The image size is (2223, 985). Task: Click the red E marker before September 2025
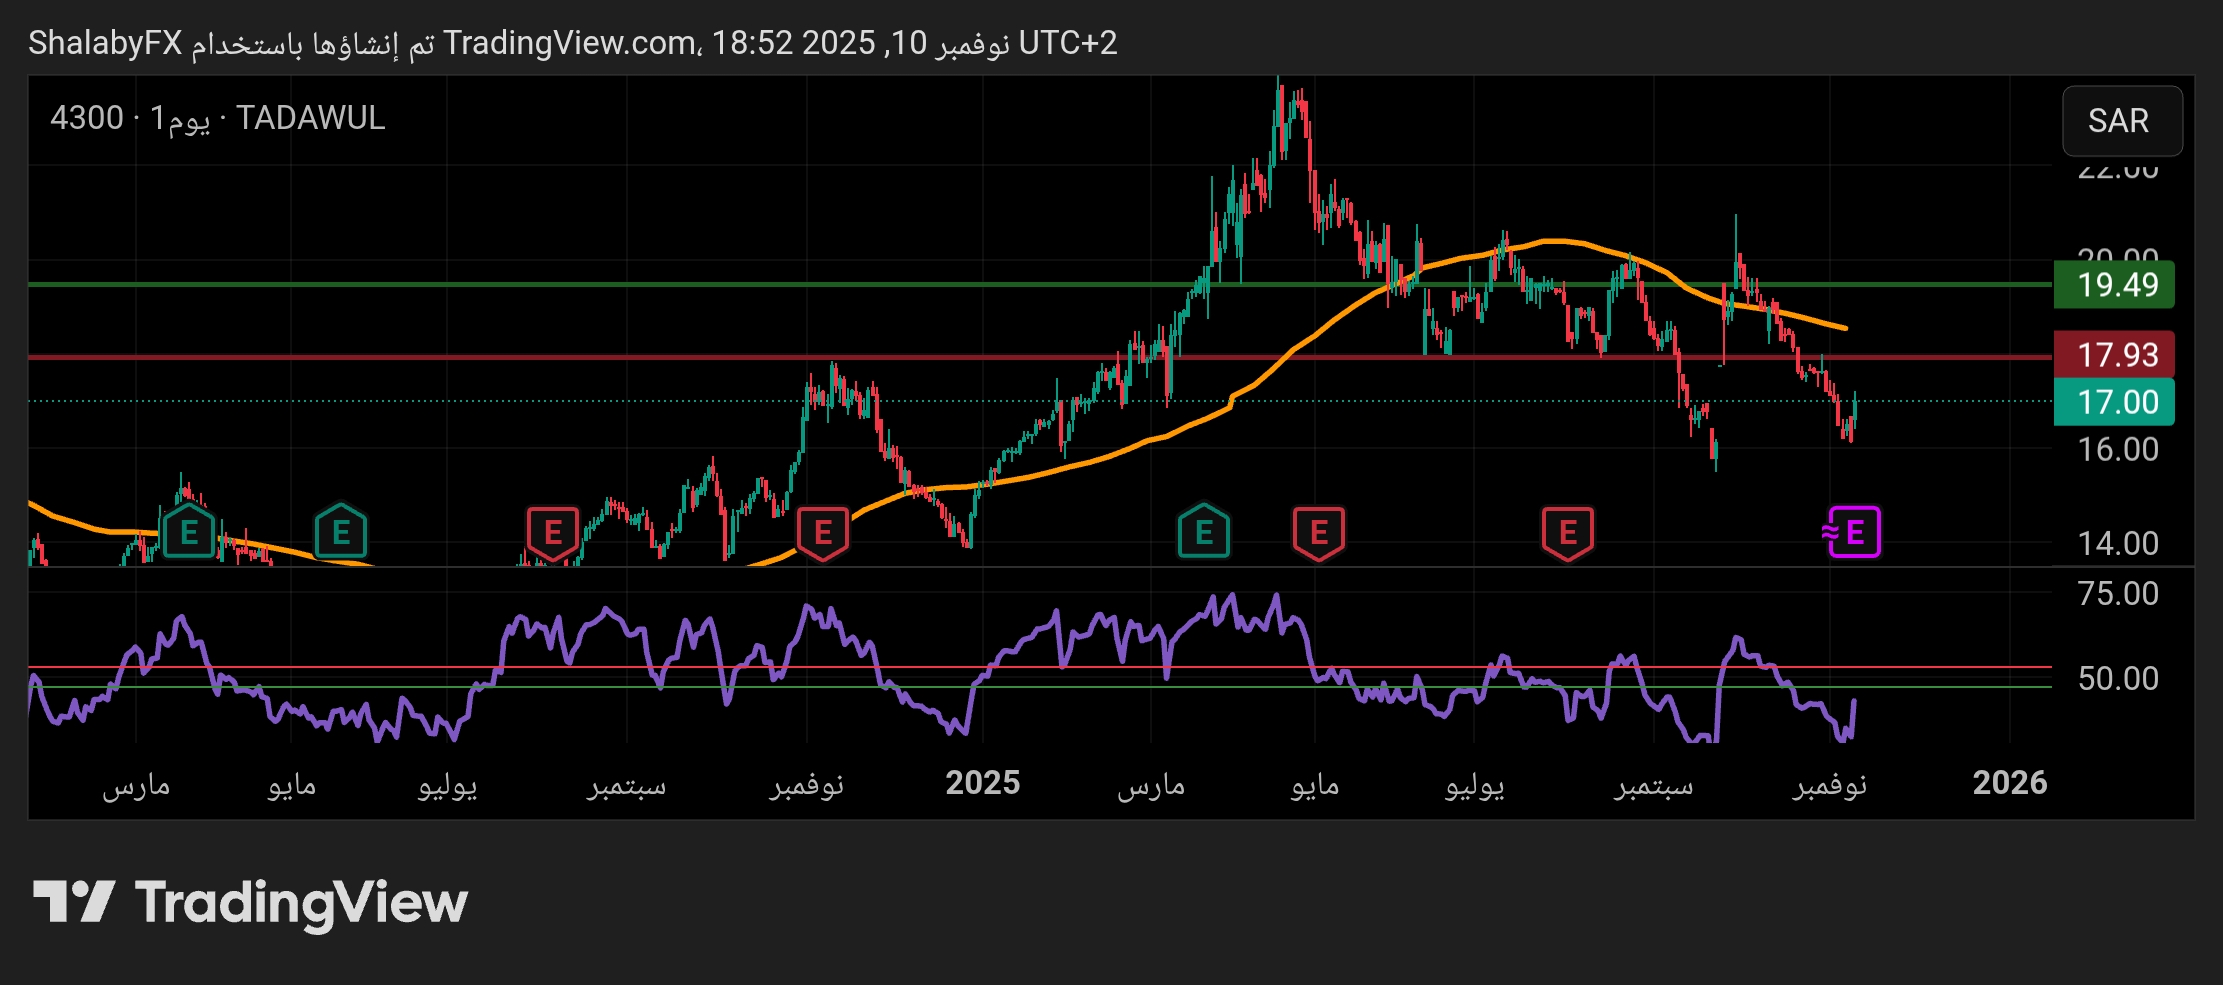click(x=1567, y=532)
